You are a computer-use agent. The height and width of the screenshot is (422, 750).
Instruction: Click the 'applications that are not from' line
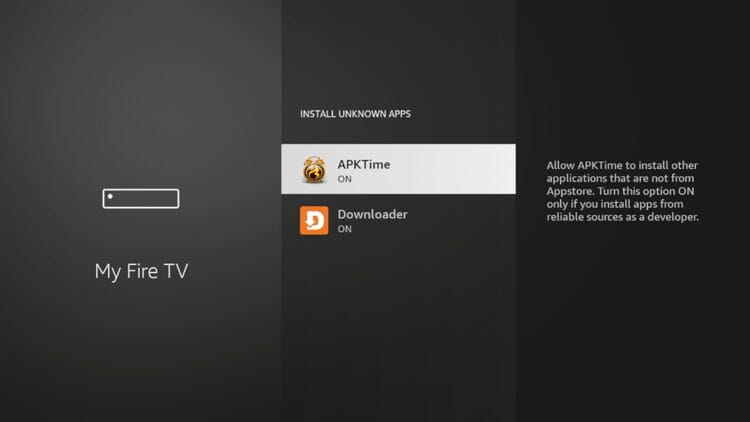point(620,178)
